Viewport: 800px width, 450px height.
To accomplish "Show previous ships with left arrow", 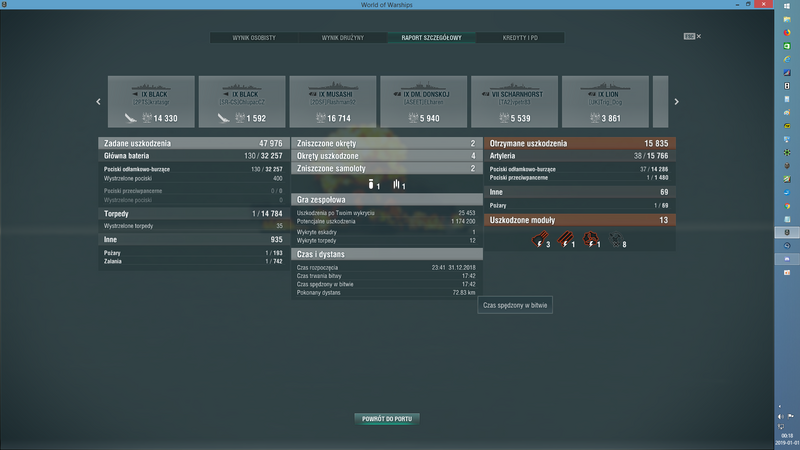I will point(98,102).
